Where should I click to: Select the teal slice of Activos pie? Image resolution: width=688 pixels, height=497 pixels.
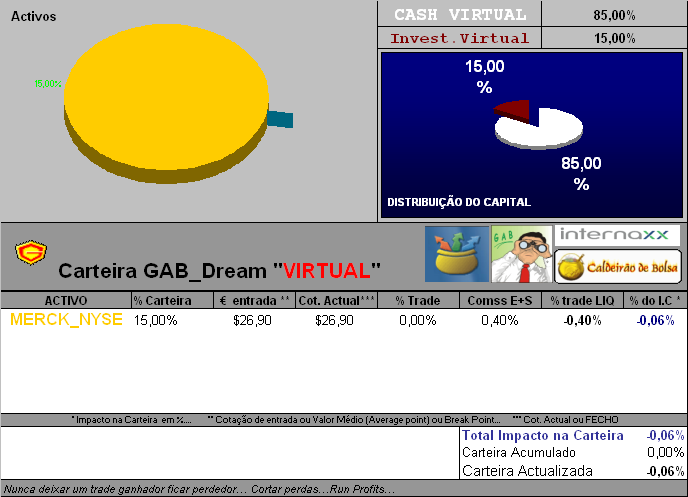(x=280, y=119)
